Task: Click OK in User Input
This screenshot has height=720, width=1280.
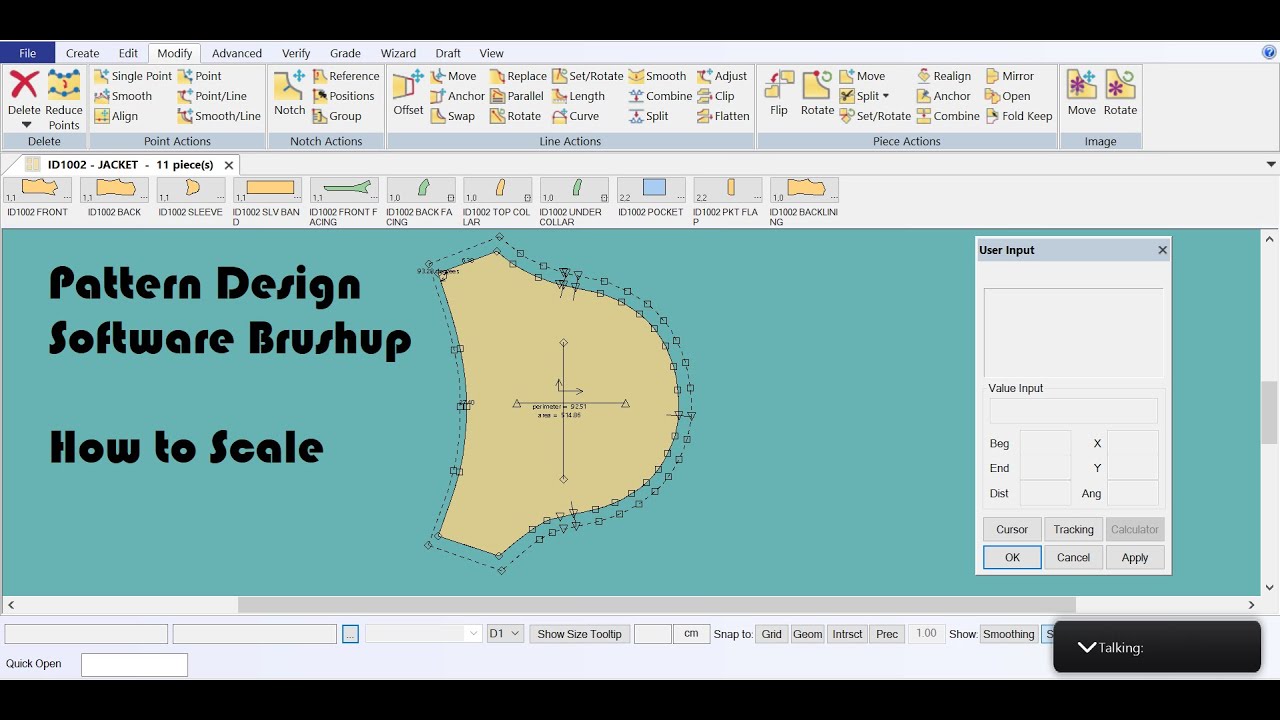Action: 1012,558
